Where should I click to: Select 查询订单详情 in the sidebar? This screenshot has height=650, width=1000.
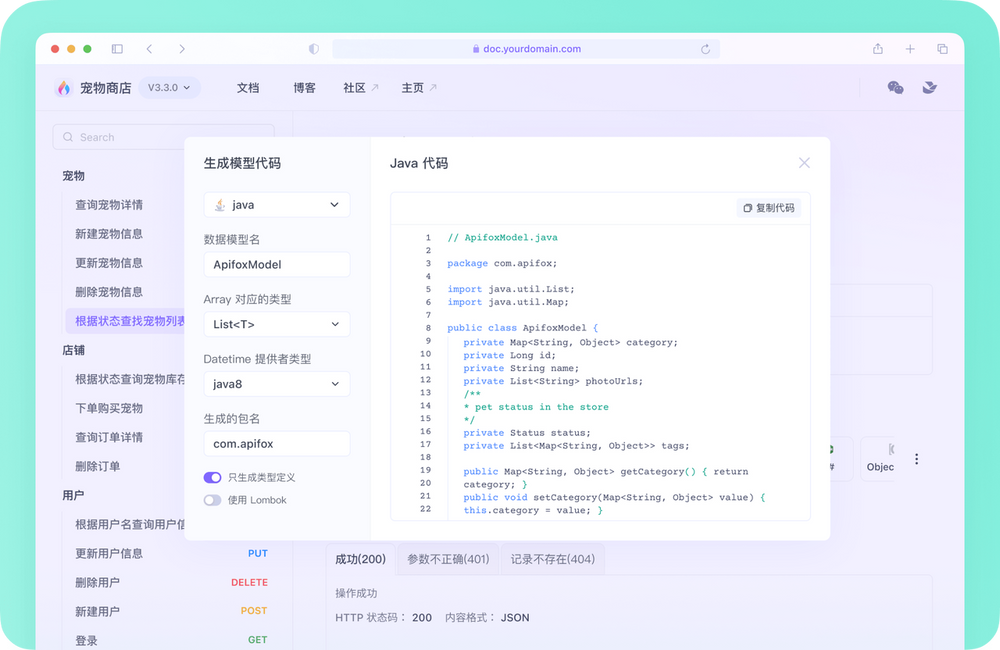109,437
